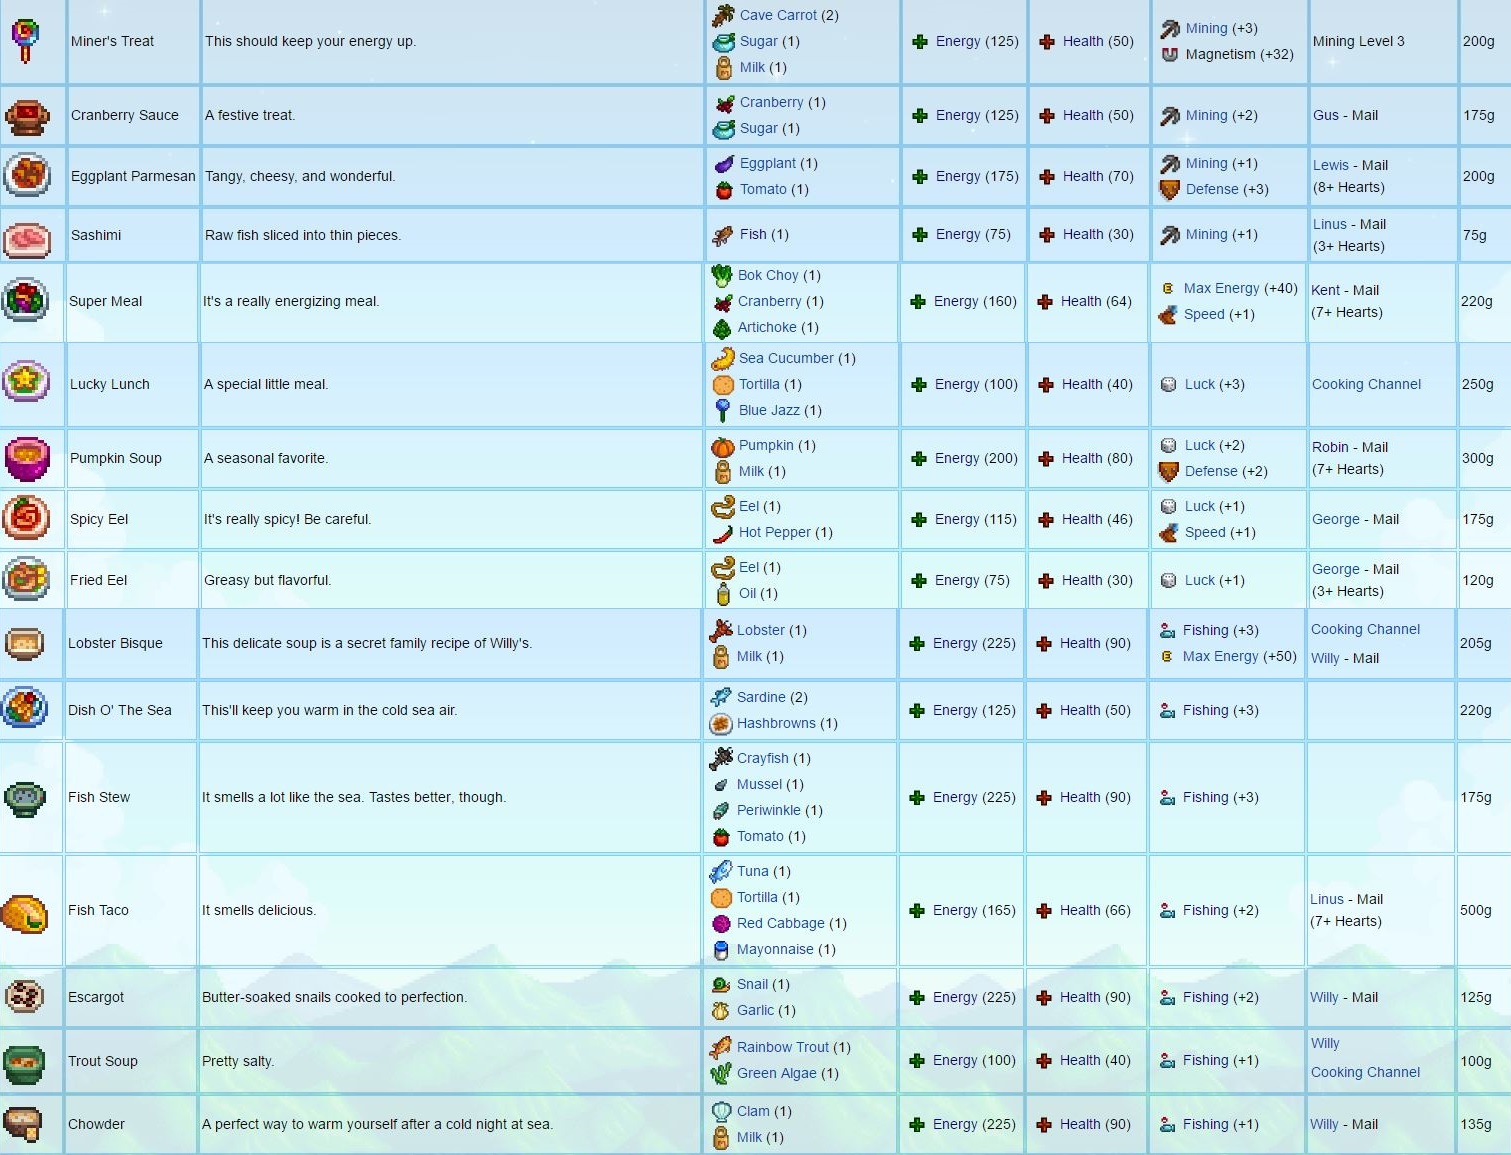
Task: Open the Tuna ingredient link
Action: 753,871
